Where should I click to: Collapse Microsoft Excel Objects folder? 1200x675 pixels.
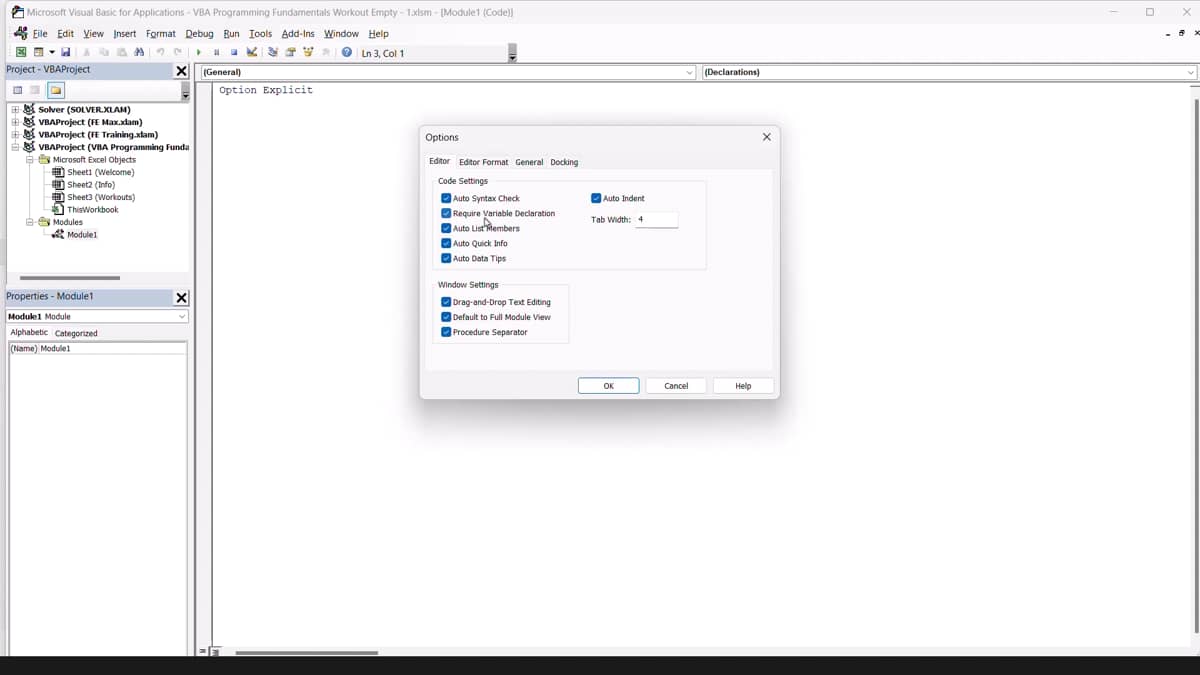30,160
